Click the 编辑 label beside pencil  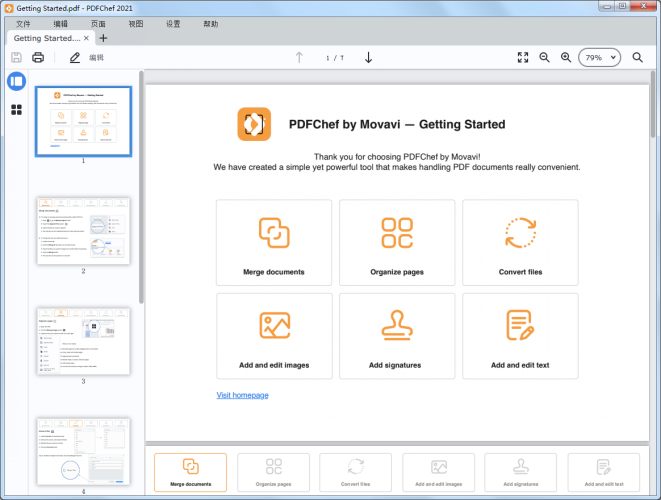(97, 58)
